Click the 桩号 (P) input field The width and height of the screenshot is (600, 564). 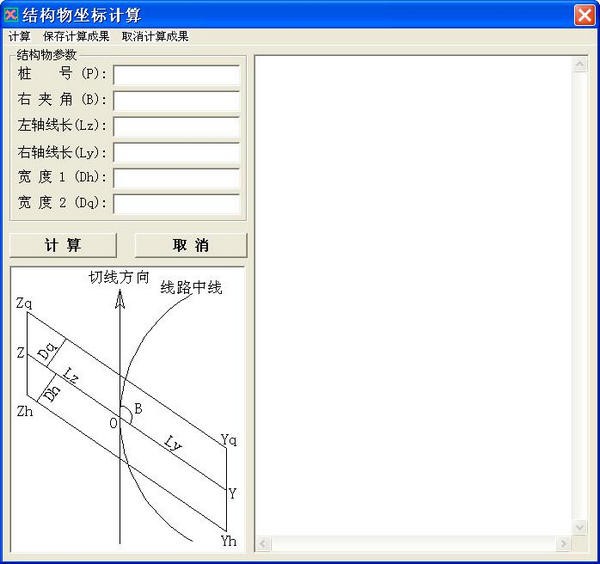pyautogui.click(x=176, y=75)
